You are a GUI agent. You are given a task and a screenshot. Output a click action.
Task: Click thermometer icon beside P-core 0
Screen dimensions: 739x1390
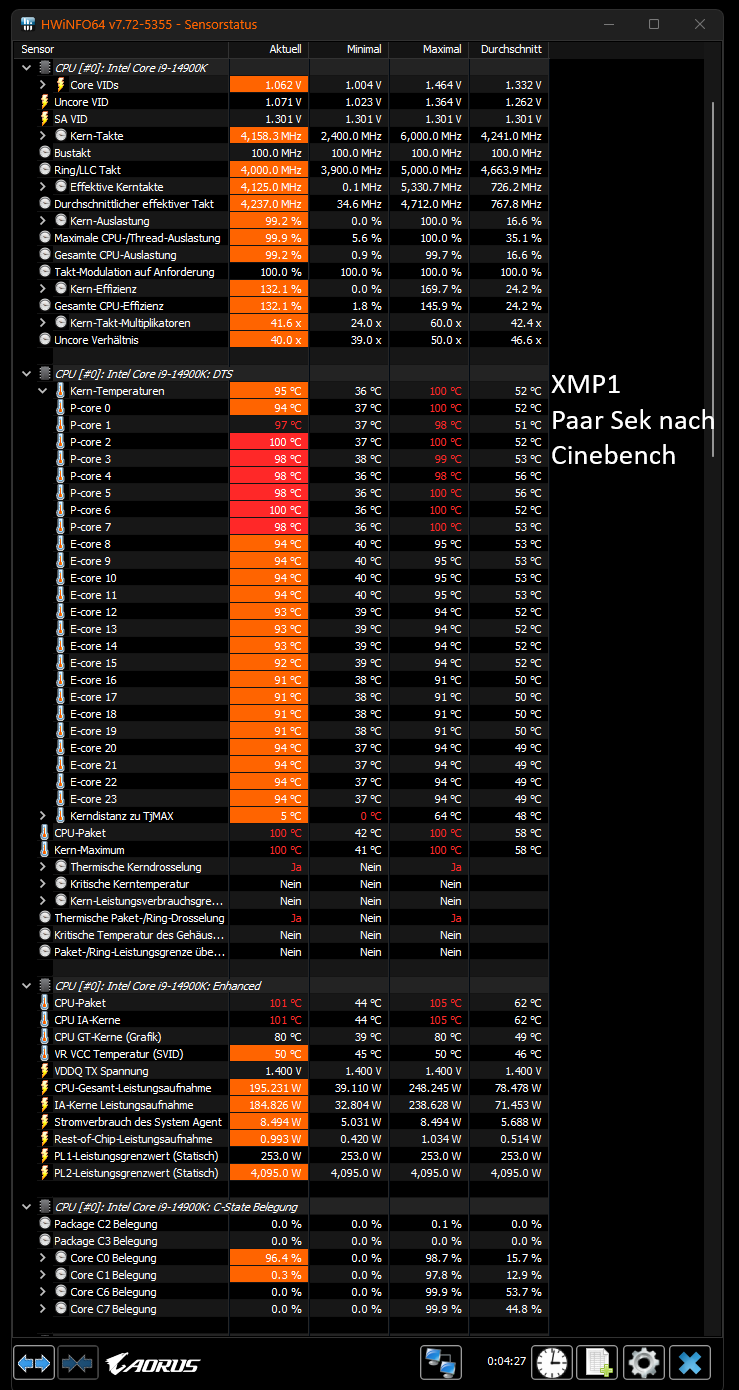[60, 408]
